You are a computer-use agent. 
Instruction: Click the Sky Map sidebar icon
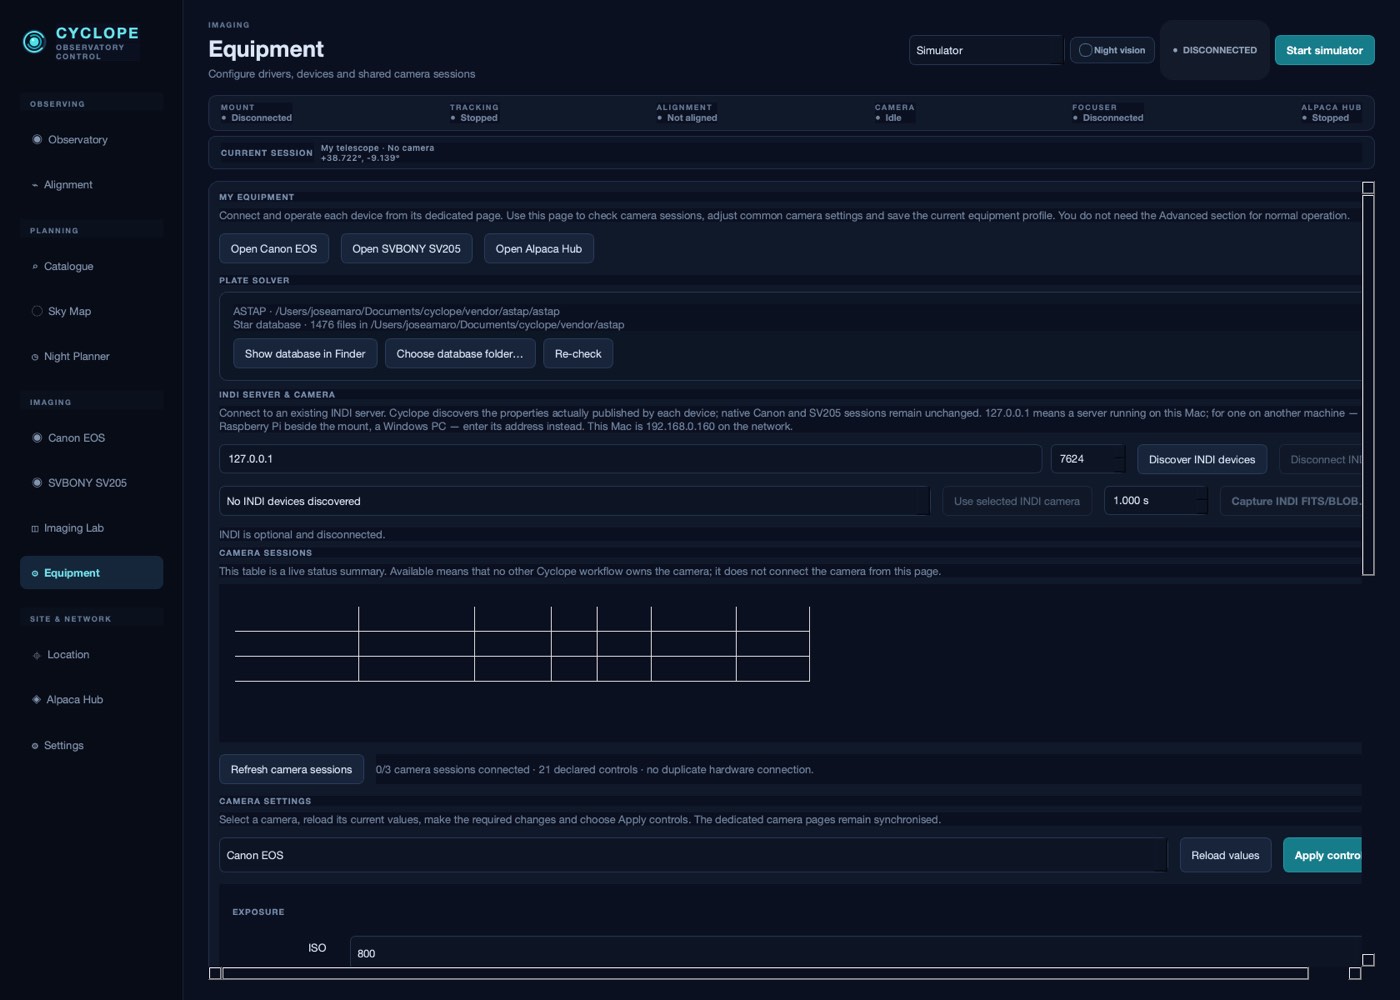37,311
